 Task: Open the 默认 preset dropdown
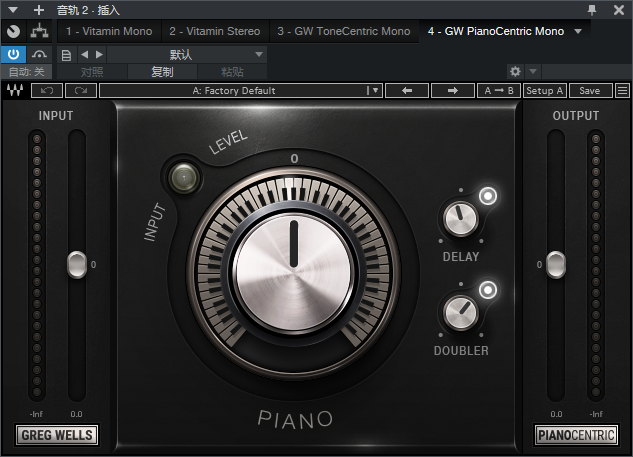[187, 55]
